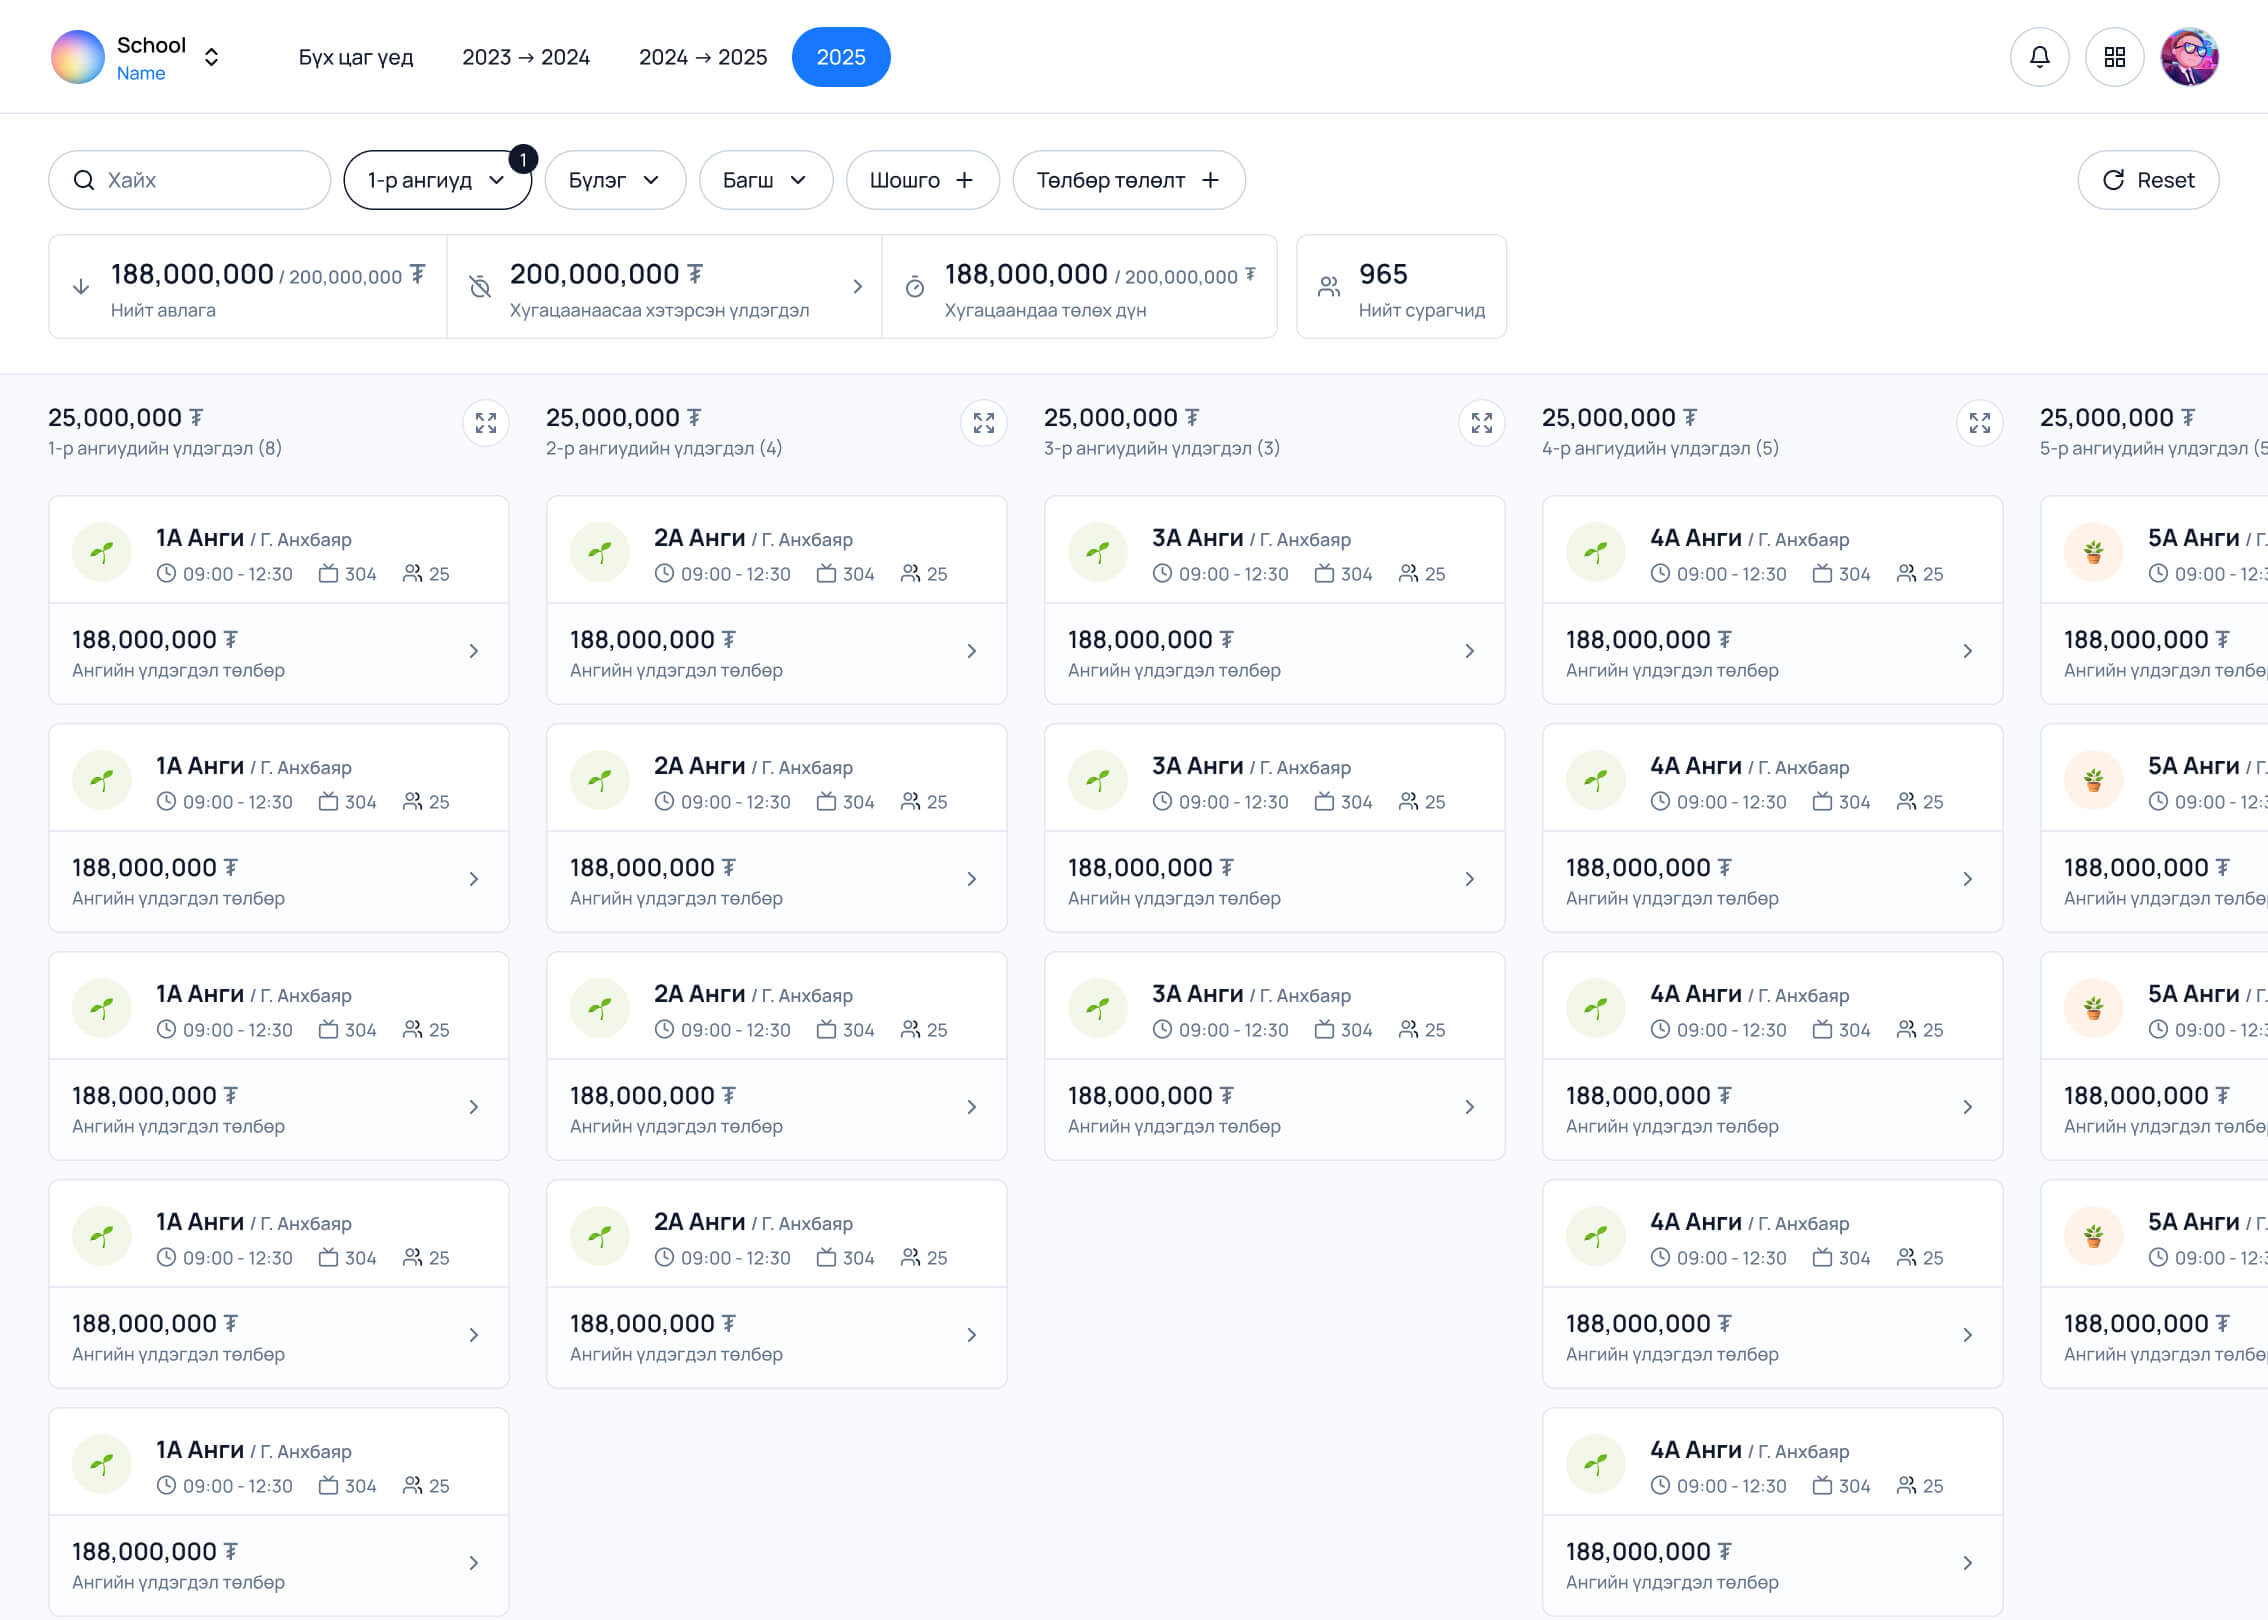Add a Шошго filter
Viewport: 2268px width, 1620px height.
tap(921, 180)
